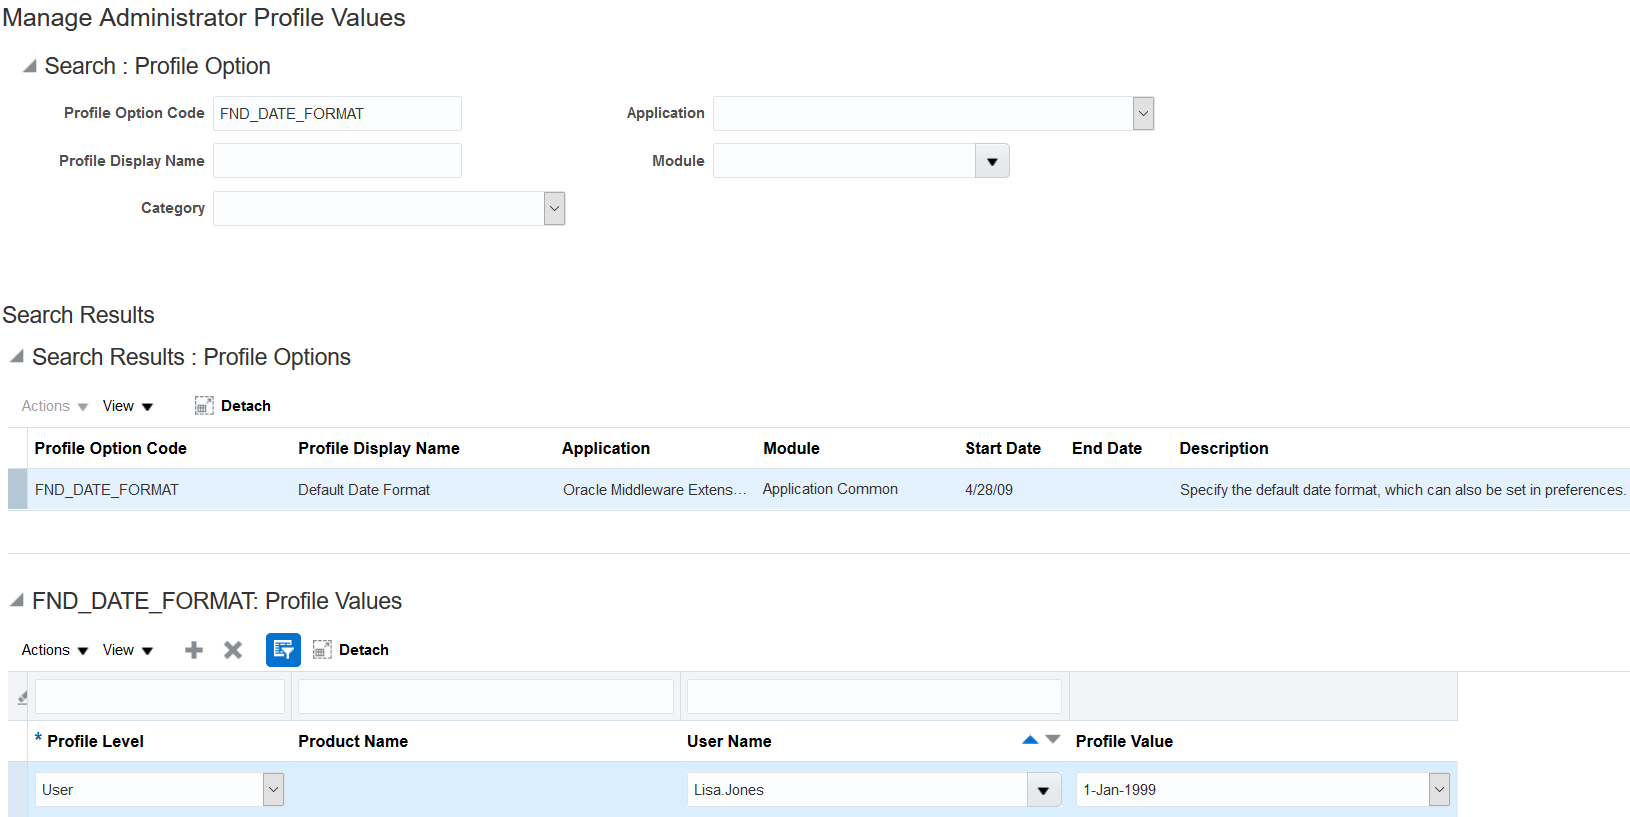This screenshot has height=817, width=1630.
Task: Click Detach label in Profile Options toolbar
Action: [246, 406]
